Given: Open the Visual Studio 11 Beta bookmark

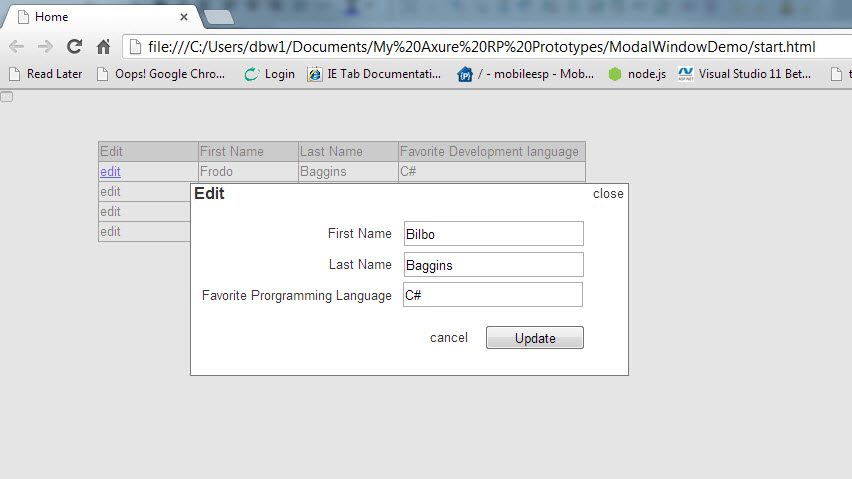Looking at the screenshot, I should pyautogui.click(x=745, y=74).
